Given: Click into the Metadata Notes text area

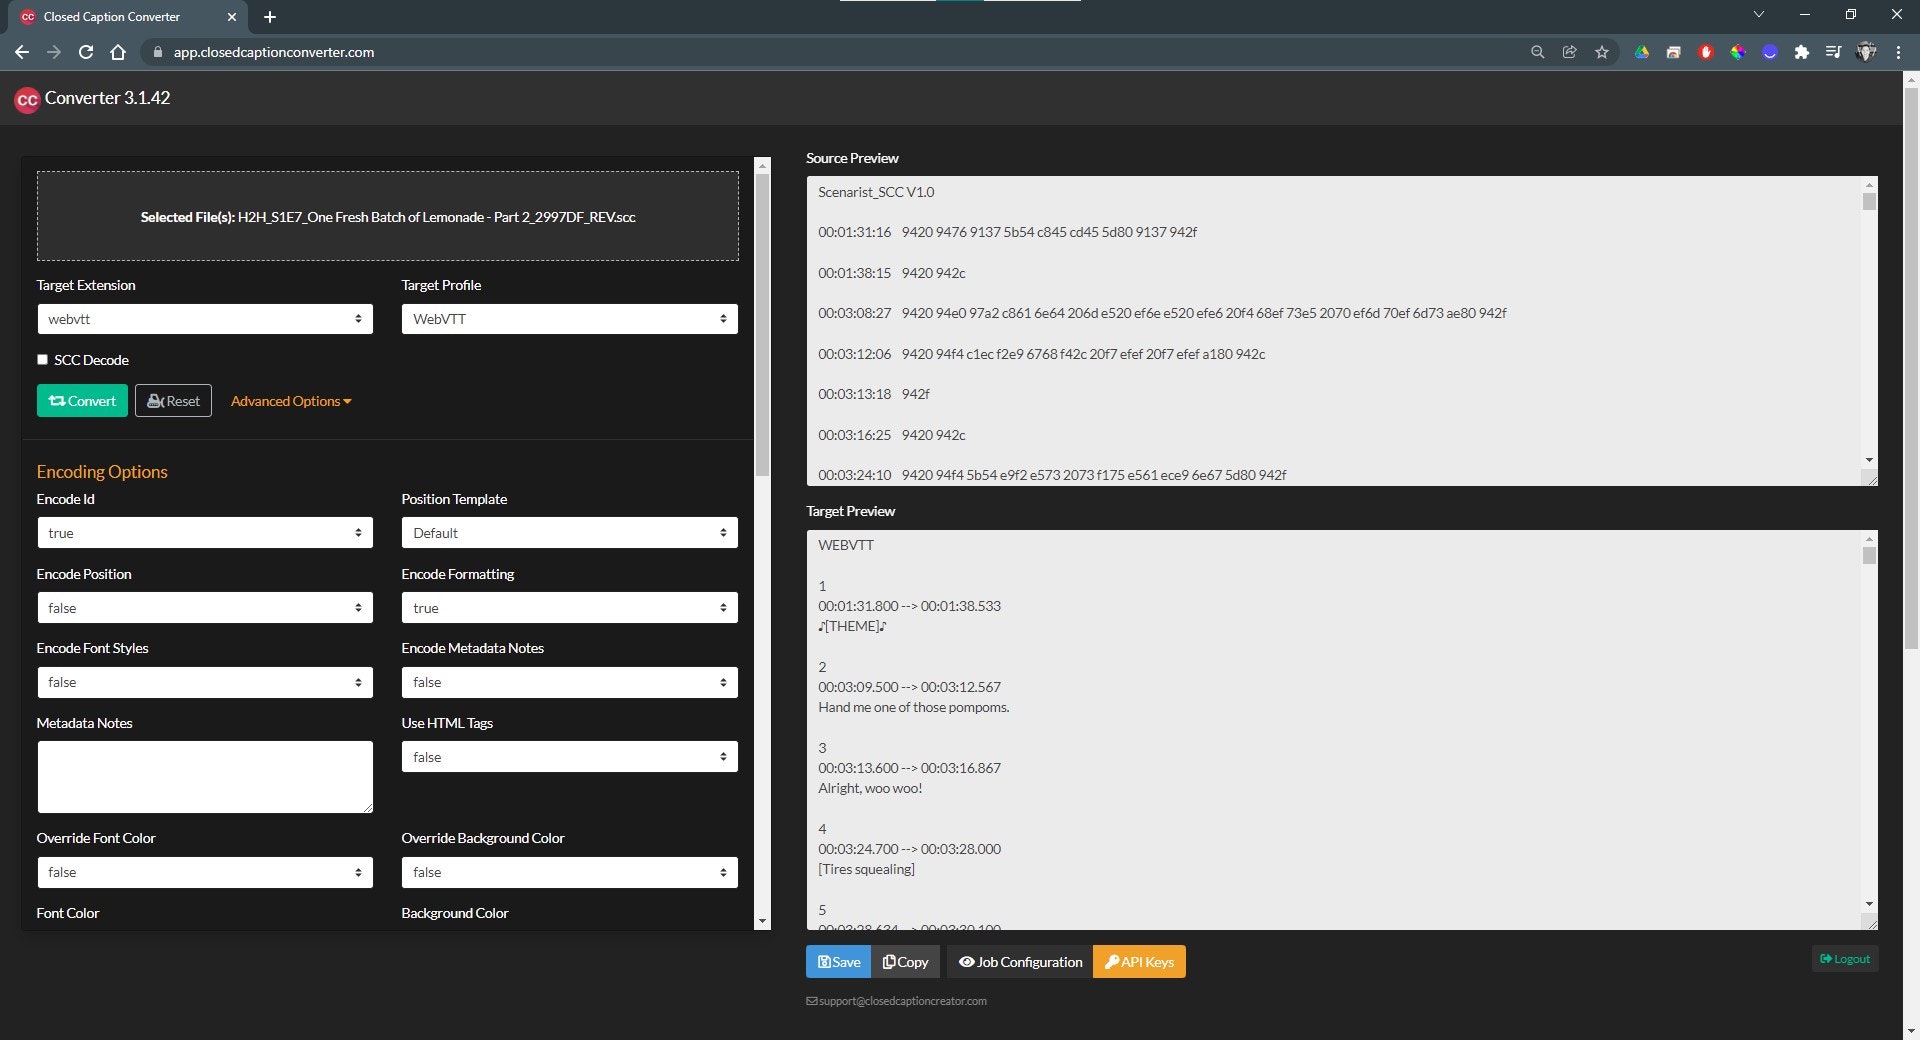Looking at the screenshot, I should point(205,777).
